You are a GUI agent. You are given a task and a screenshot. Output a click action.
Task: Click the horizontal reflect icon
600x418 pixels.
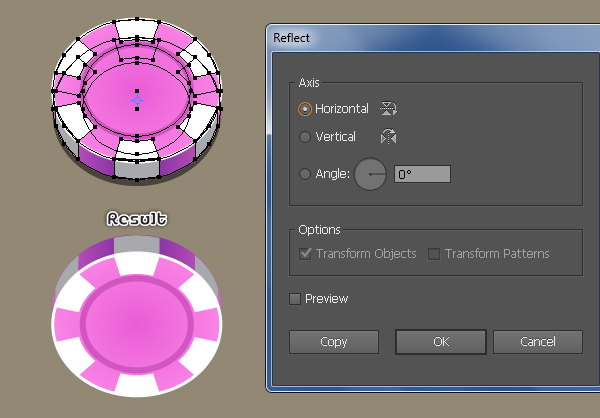(388, 109)
